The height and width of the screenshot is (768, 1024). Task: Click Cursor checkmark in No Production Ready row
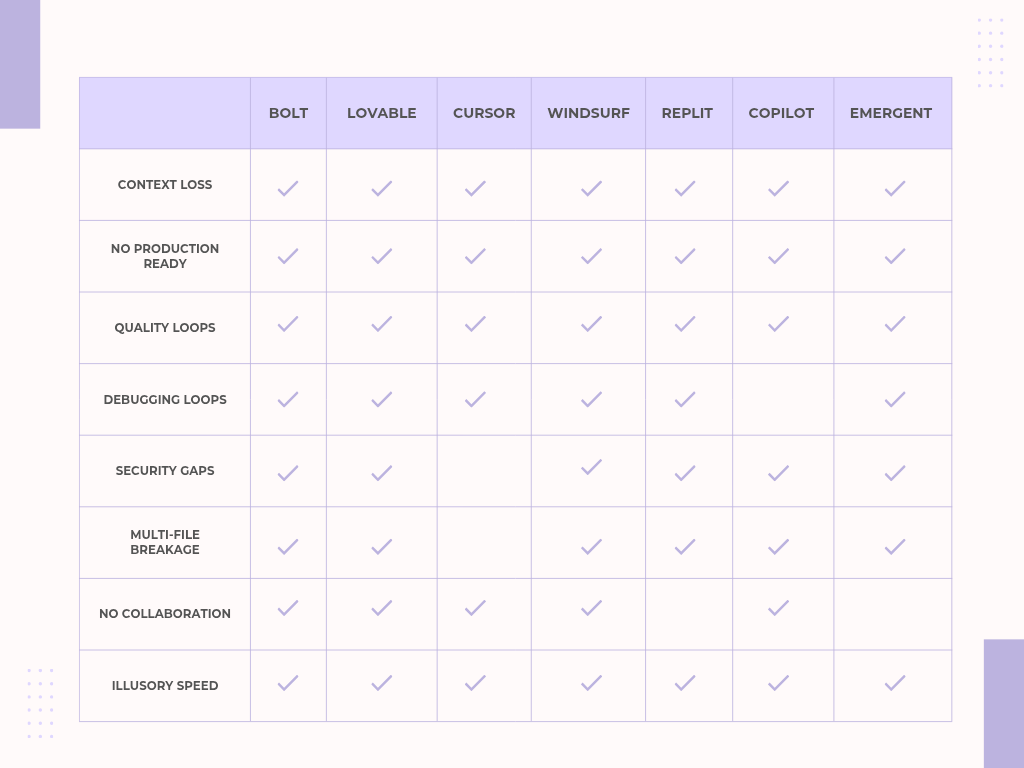click(x=475, y=256)
